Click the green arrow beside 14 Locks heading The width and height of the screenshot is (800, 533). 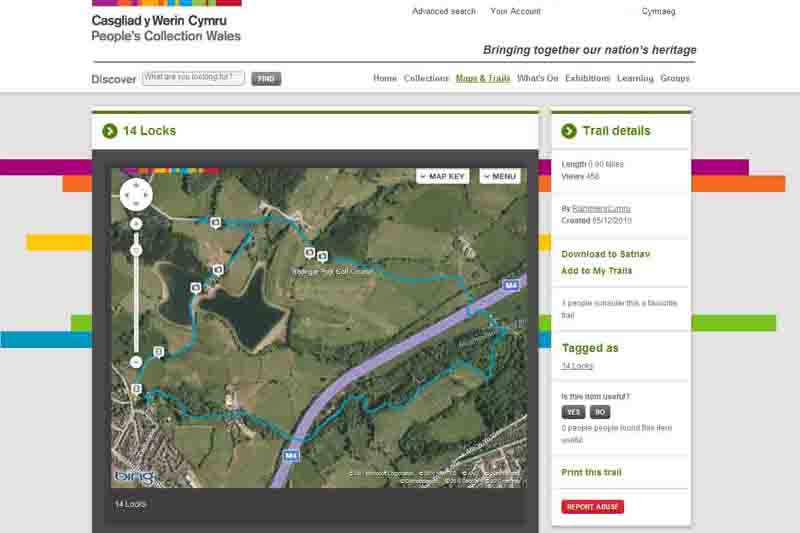(109, 131)
